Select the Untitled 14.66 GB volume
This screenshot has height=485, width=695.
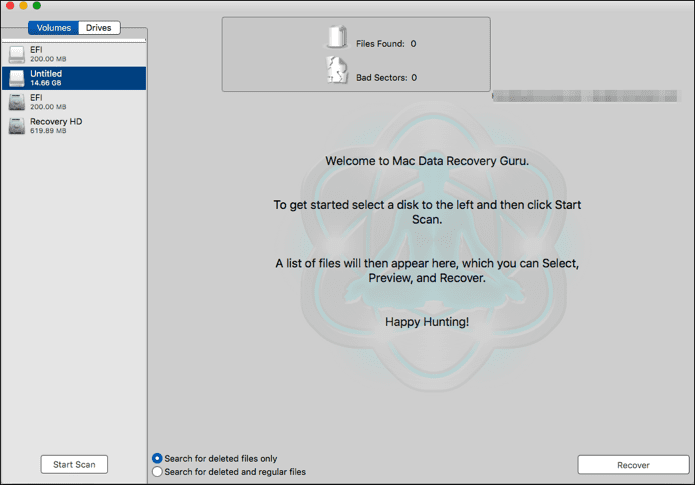tap(74, 78)
